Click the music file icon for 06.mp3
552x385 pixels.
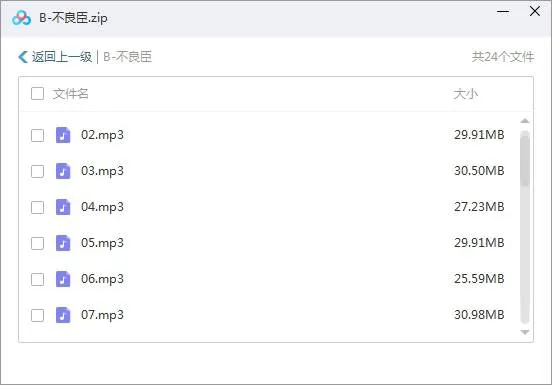(63, 279)
